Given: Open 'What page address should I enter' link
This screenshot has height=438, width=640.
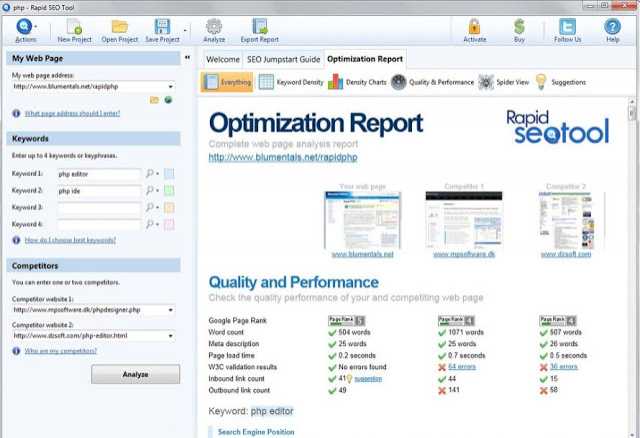Looking at the screenshot, I should tap(72, 113).
